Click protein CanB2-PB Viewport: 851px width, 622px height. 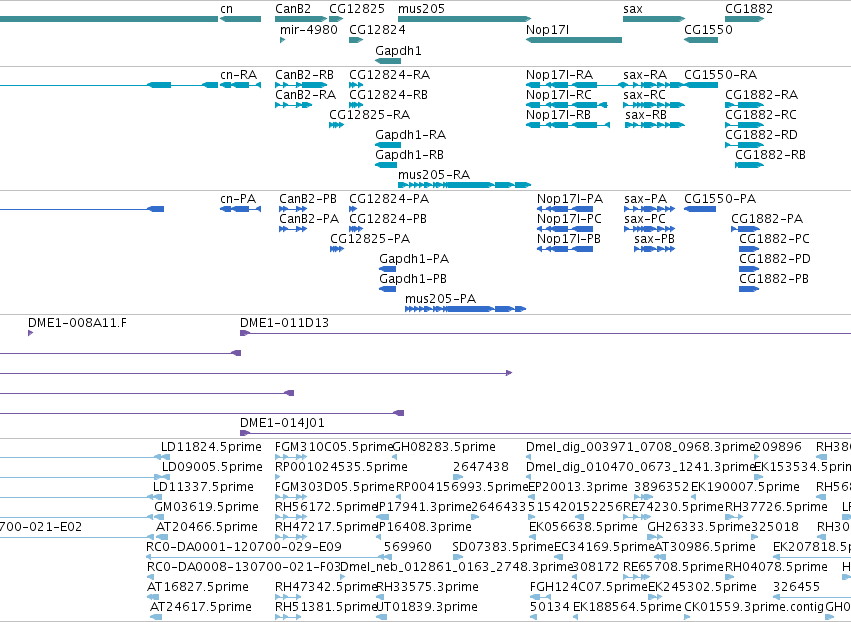coord(293,209)
